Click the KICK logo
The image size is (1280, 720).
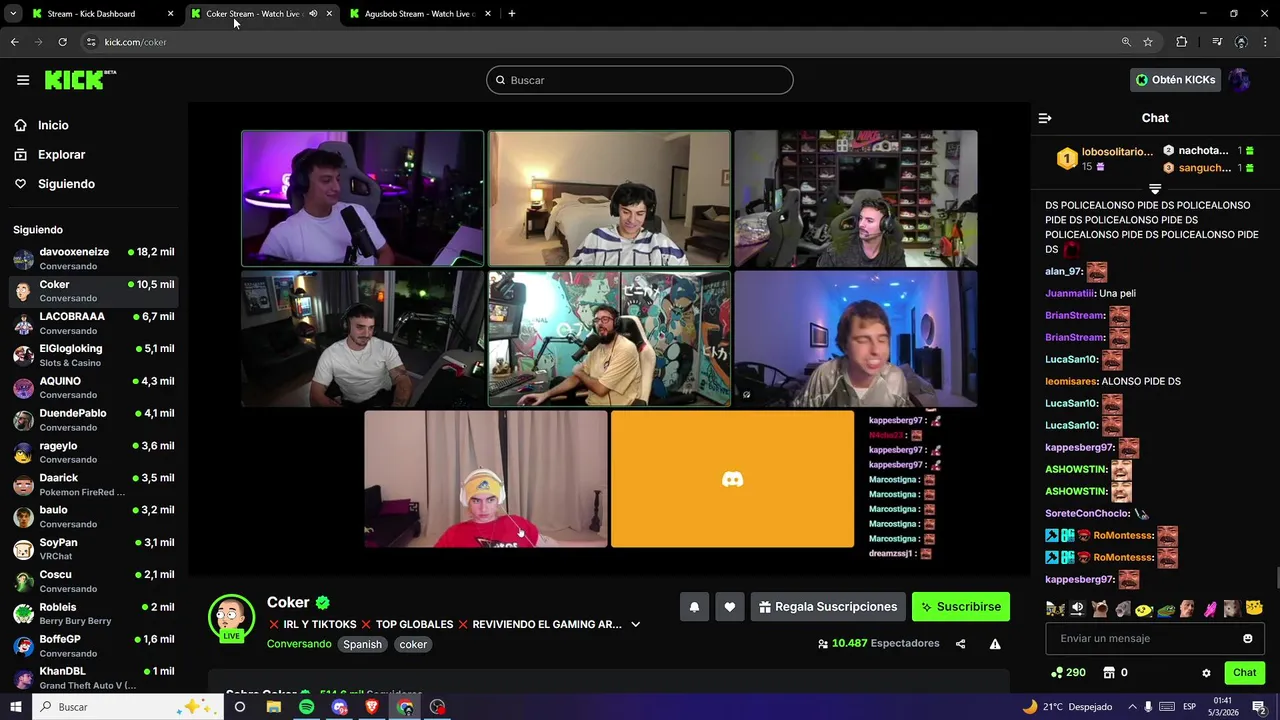point(80,80)
